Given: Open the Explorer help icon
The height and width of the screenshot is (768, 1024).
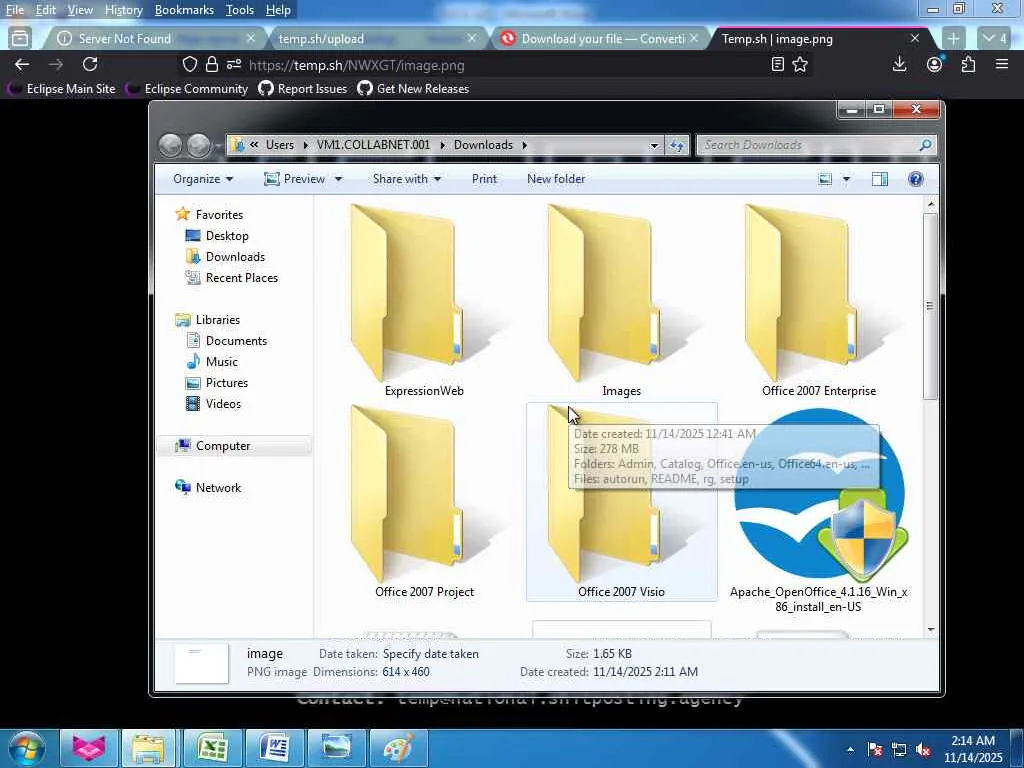Looking at the screenshot, I should (x=916, y=179).
